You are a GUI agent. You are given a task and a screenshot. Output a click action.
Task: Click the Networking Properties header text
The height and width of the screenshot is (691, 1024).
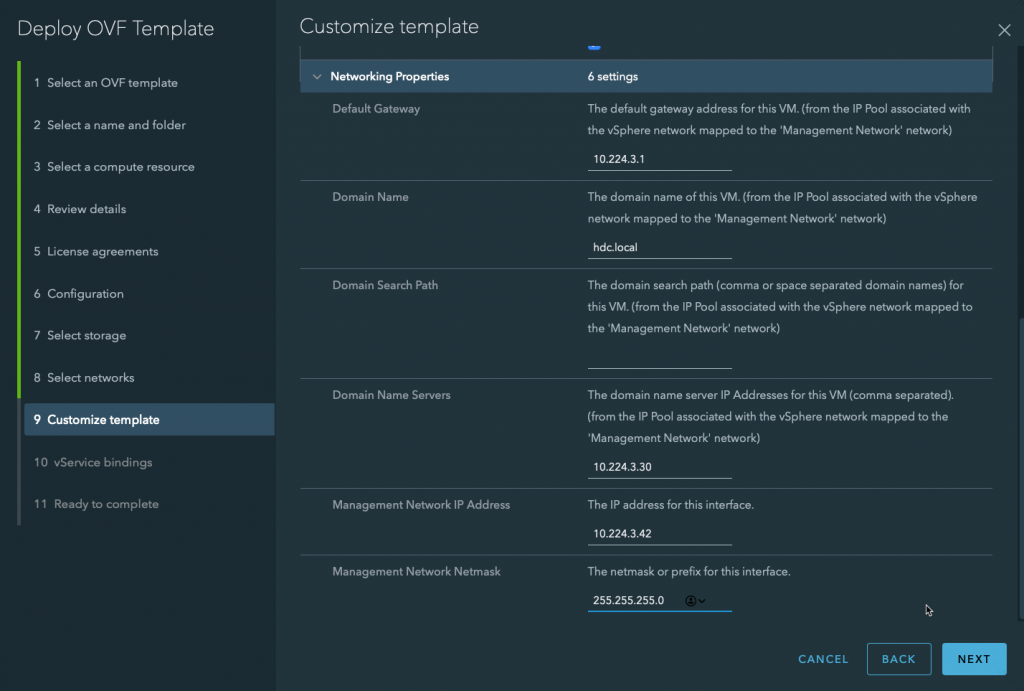(x=389, y=76)
